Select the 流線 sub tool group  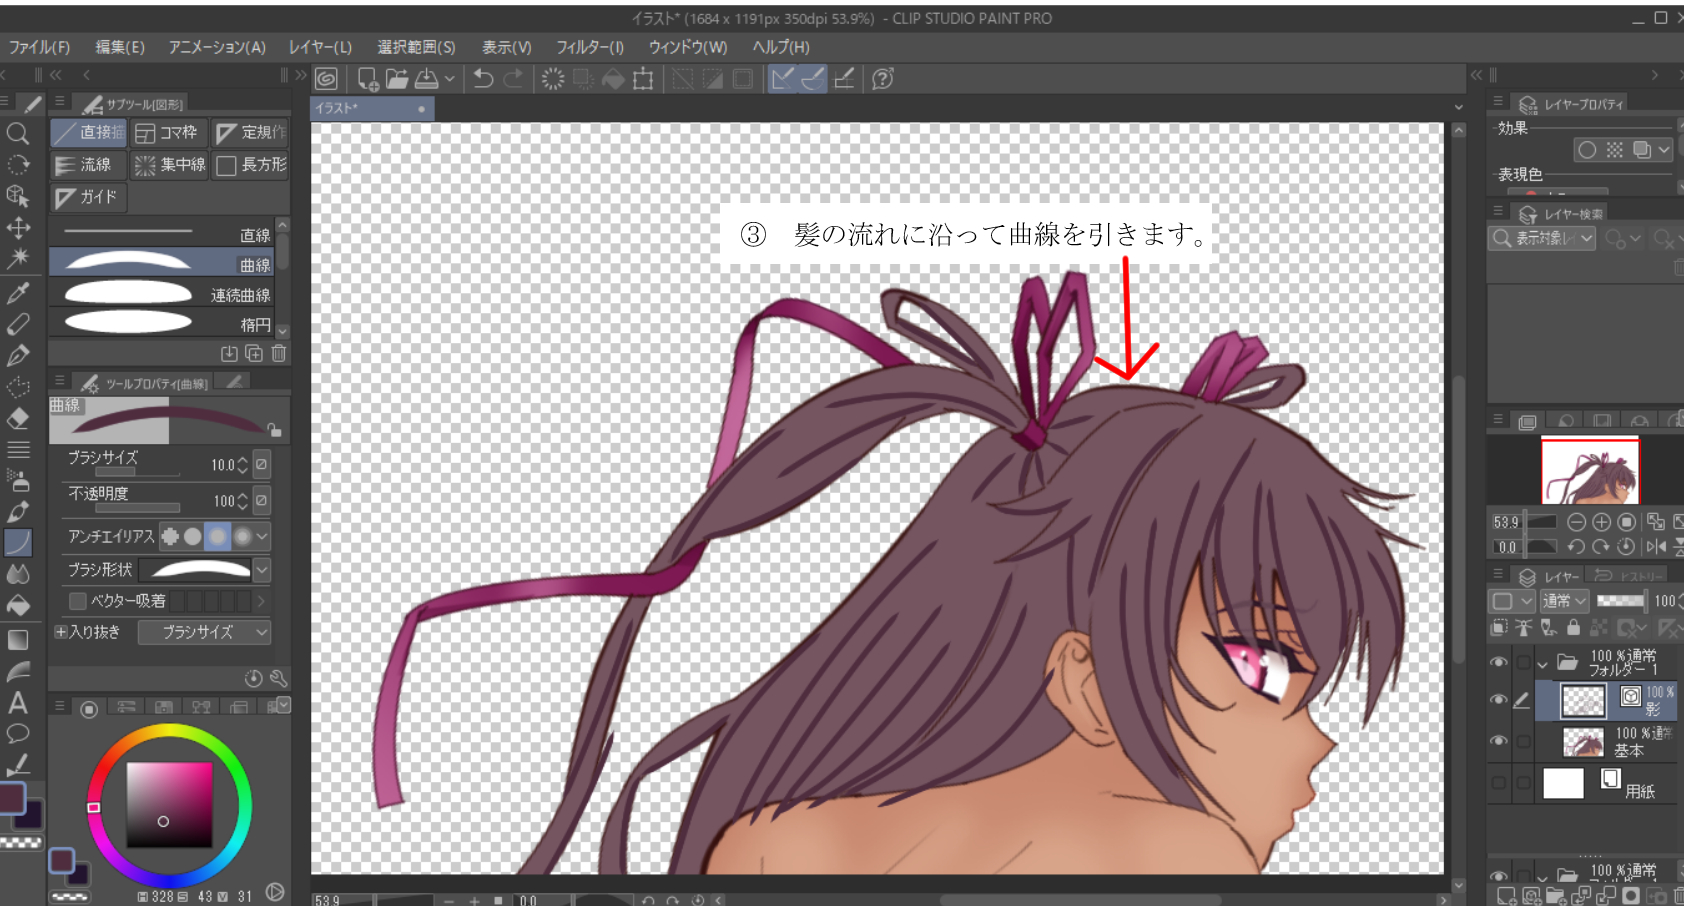click(x=88, y=165)
